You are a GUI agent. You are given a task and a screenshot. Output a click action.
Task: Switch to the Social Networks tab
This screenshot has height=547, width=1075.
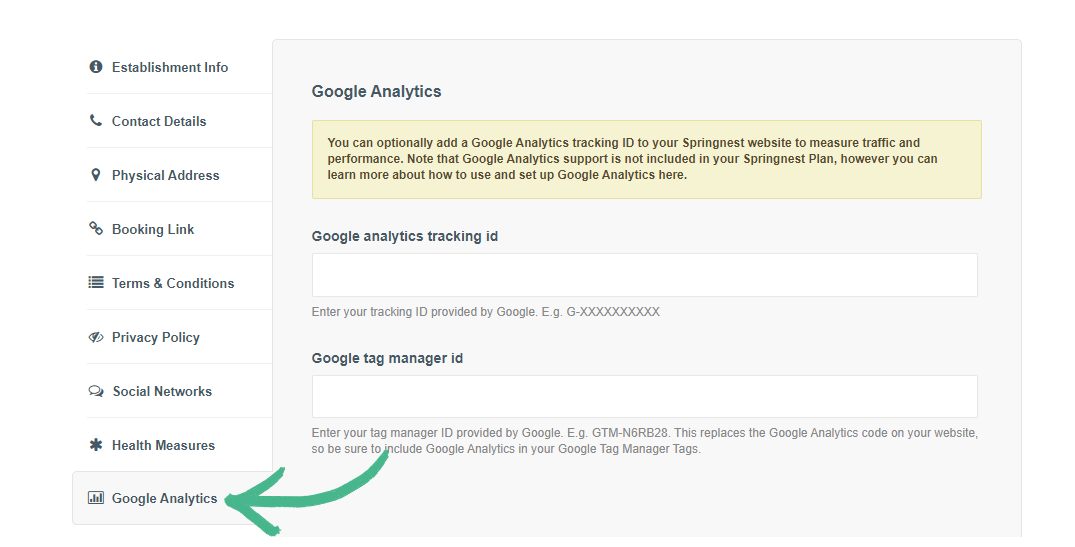coord(162,391)
